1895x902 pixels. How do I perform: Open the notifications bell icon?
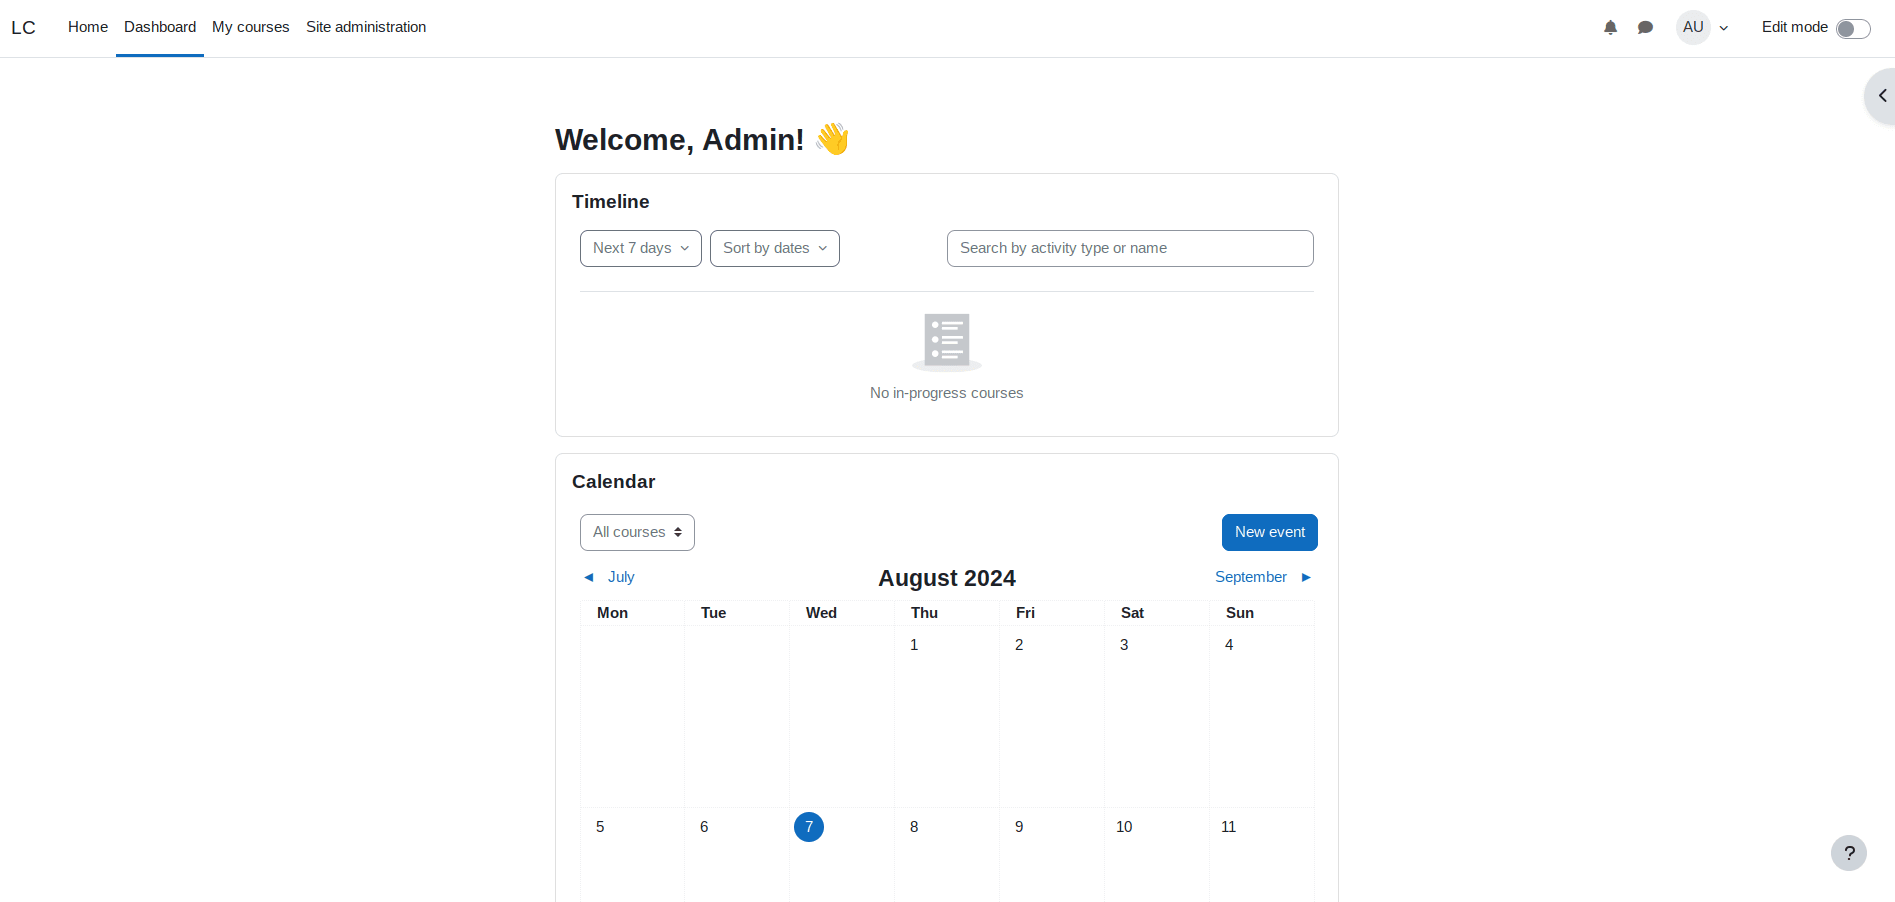click(1610, 28)
